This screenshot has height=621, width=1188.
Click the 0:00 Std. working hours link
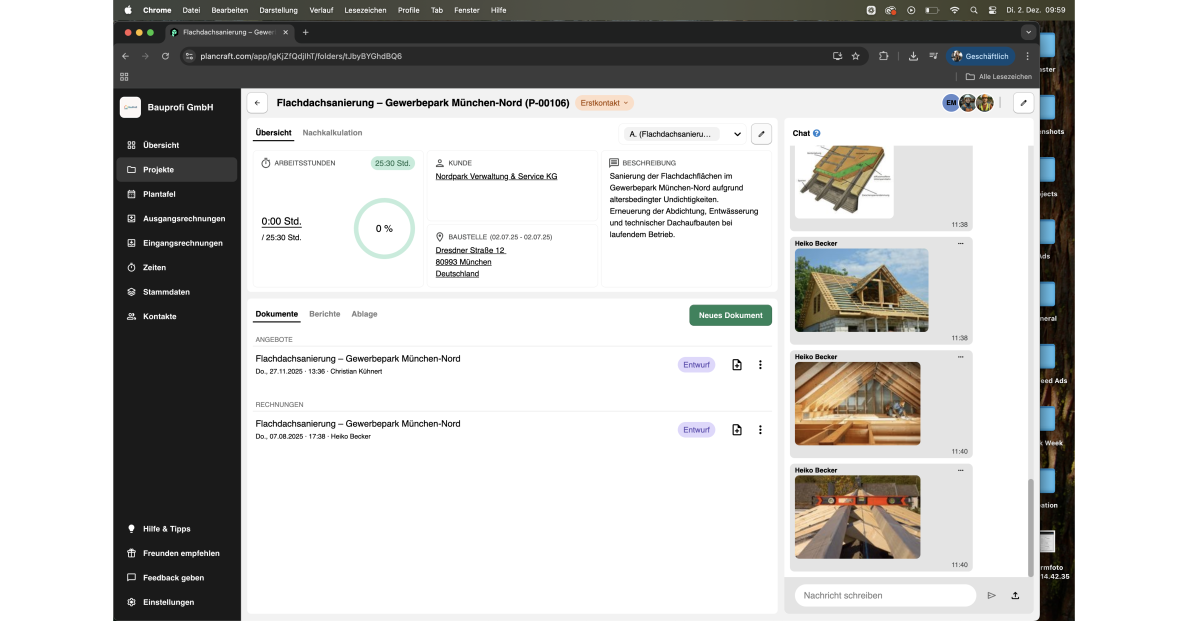click(x=281, y=221)
